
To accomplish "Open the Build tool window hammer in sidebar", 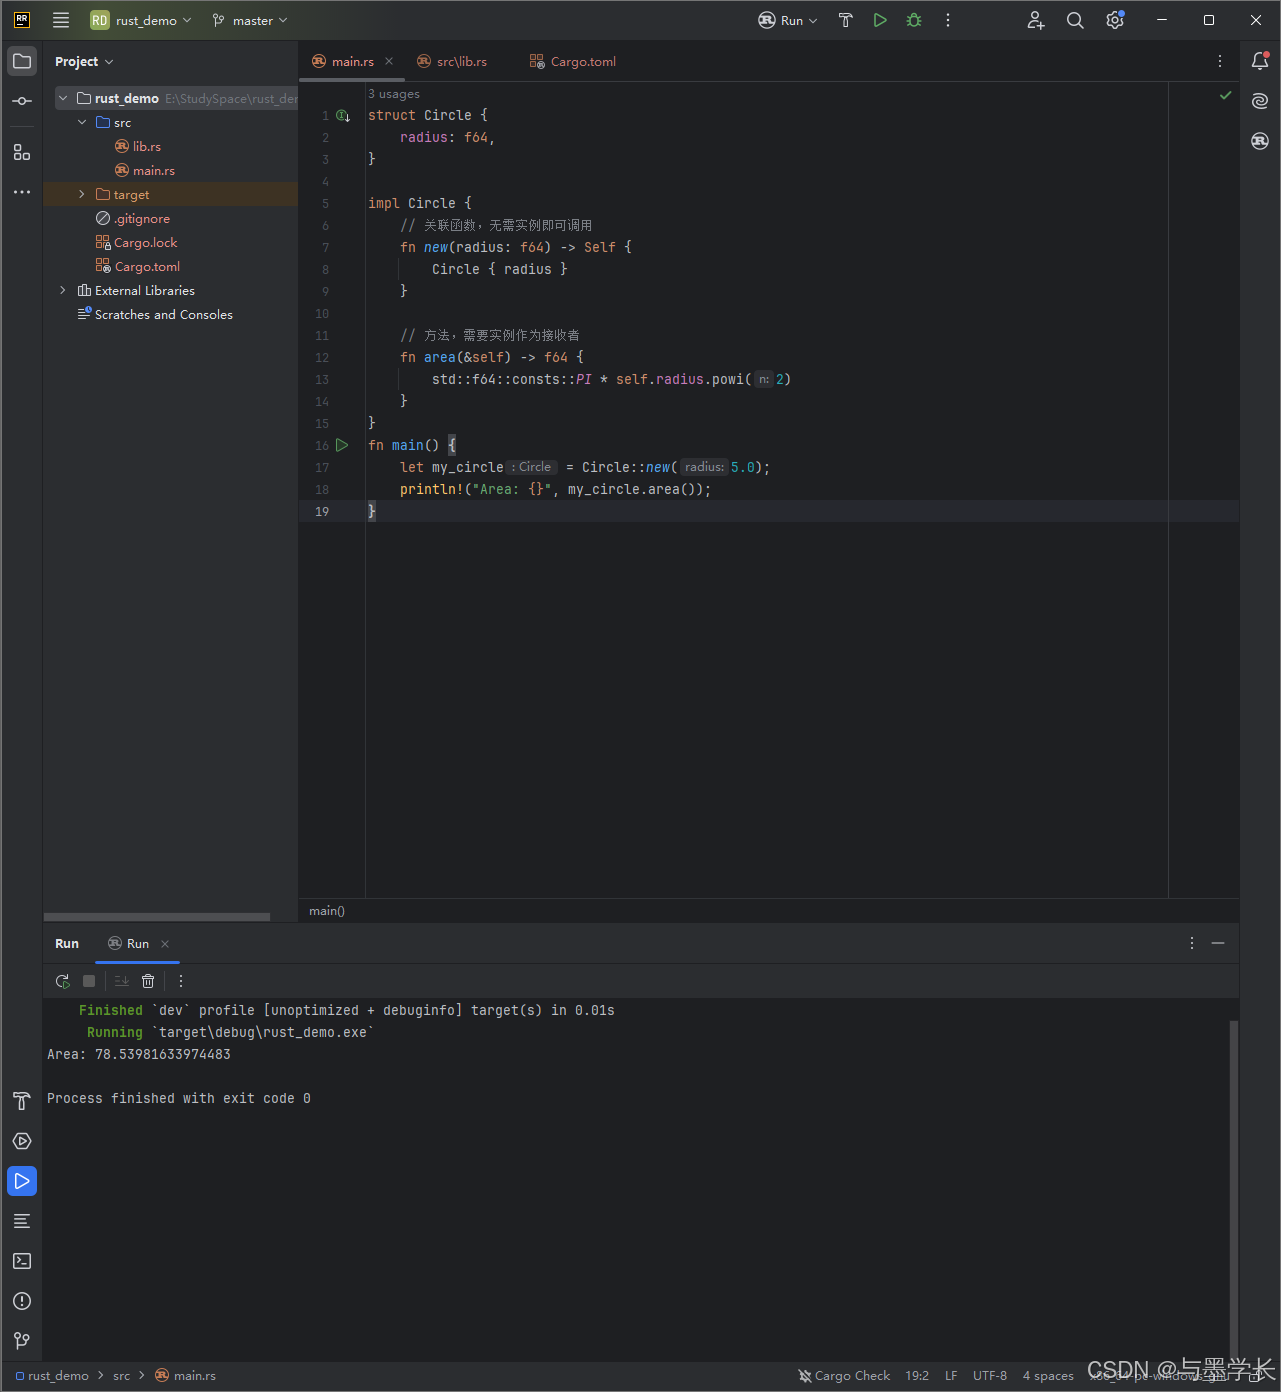I will pyautogui.click(x=22, y=1101).
